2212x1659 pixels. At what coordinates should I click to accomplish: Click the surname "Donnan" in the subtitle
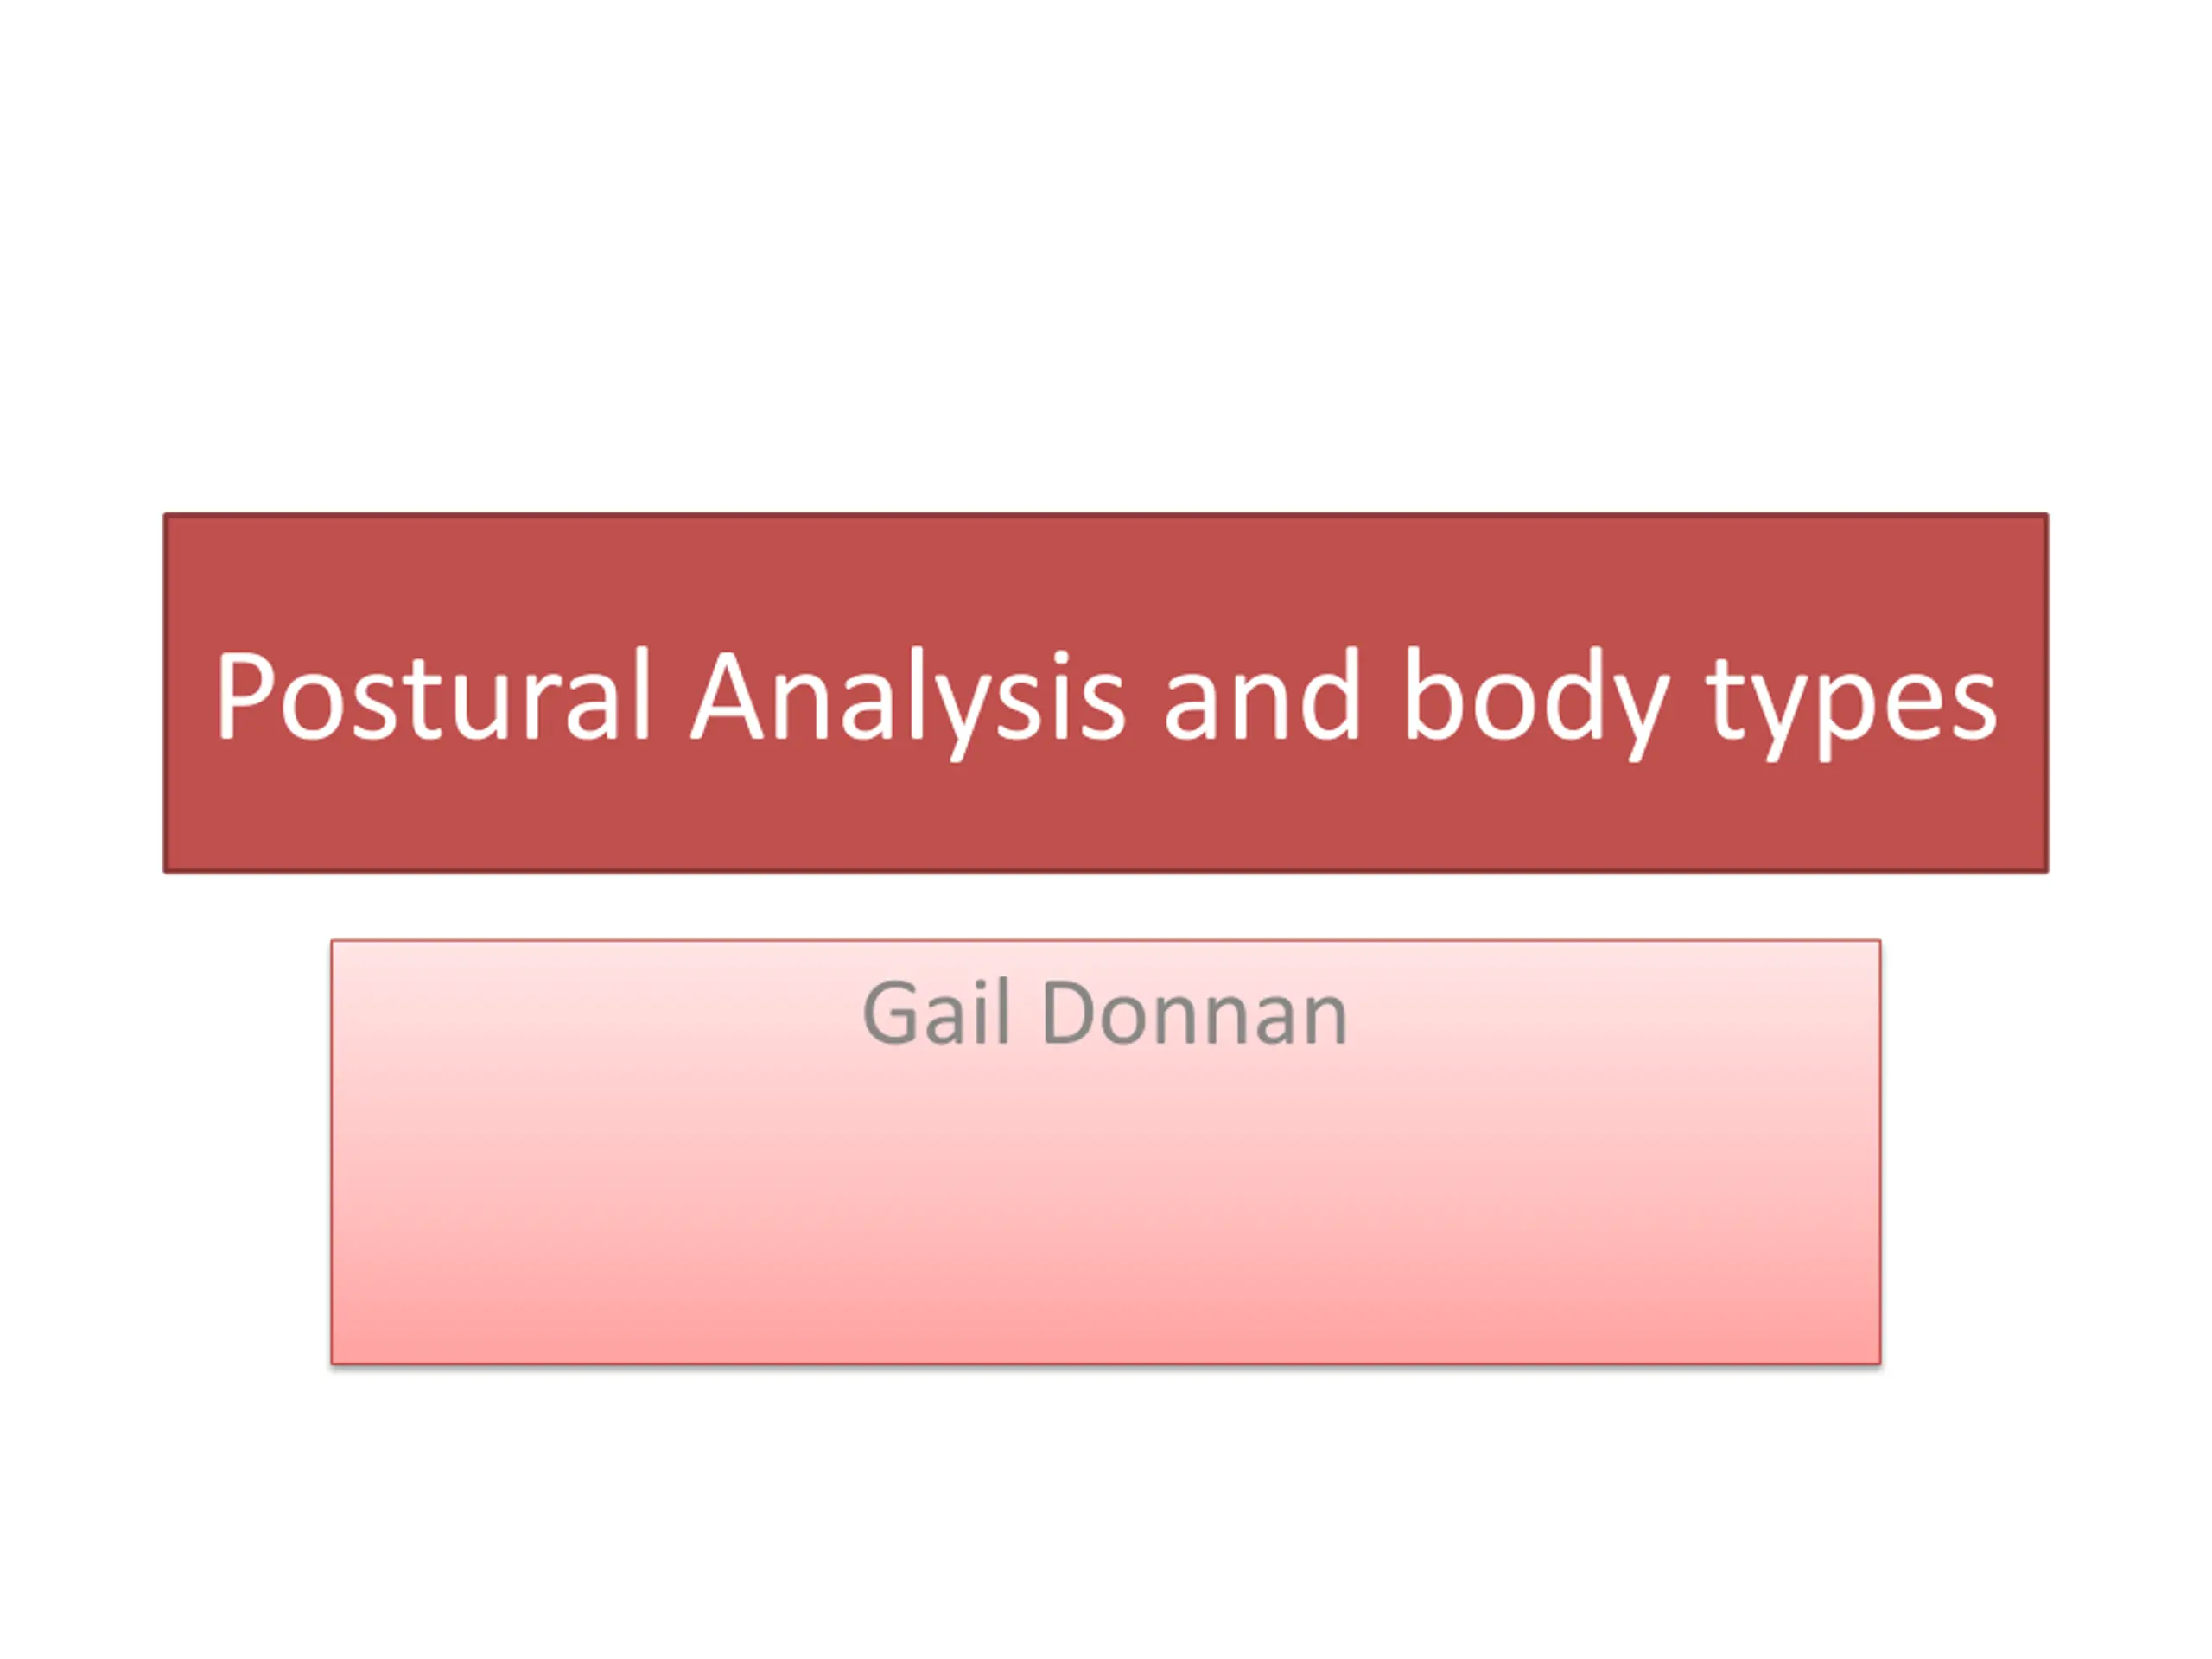pyautogui.click(x=1194, y=1013)
